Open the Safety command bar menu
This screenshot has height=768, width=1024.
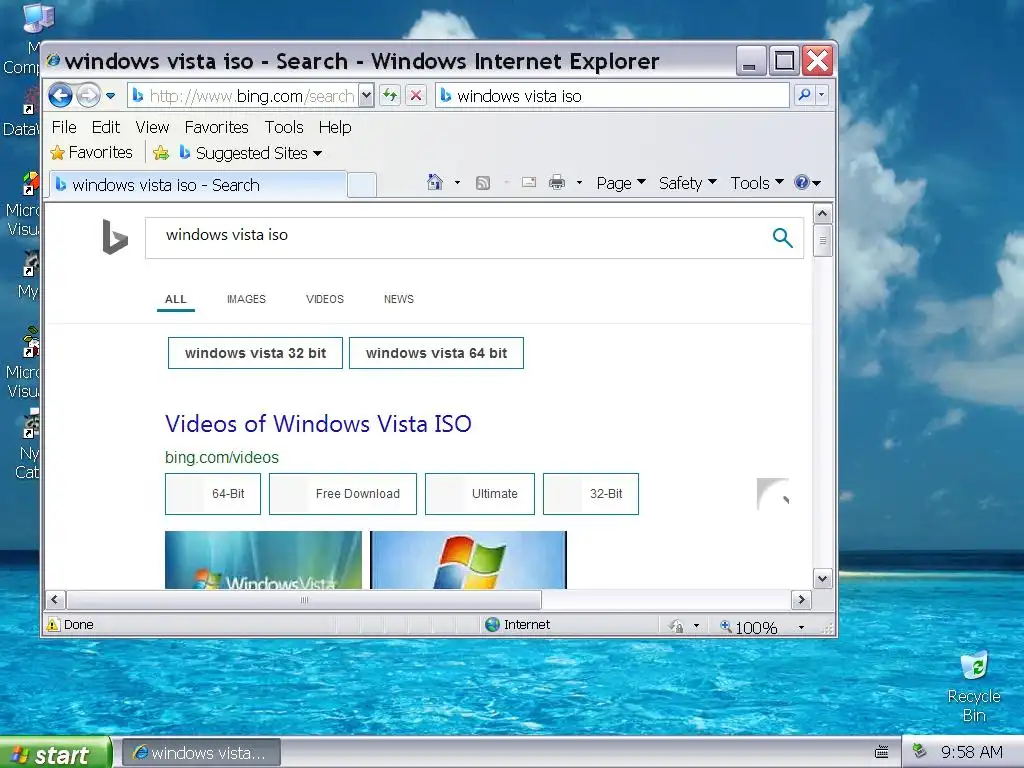tap(688, 183)
